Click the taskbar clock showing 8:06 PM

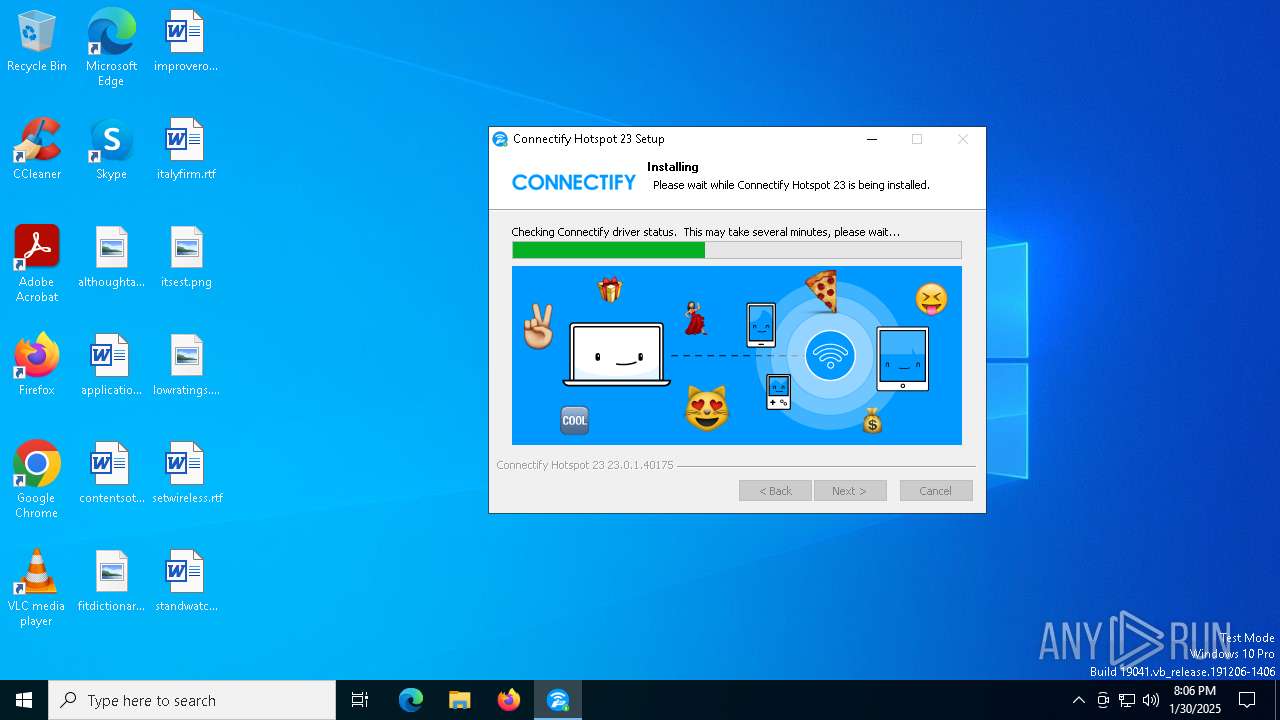pos(1195,700)
